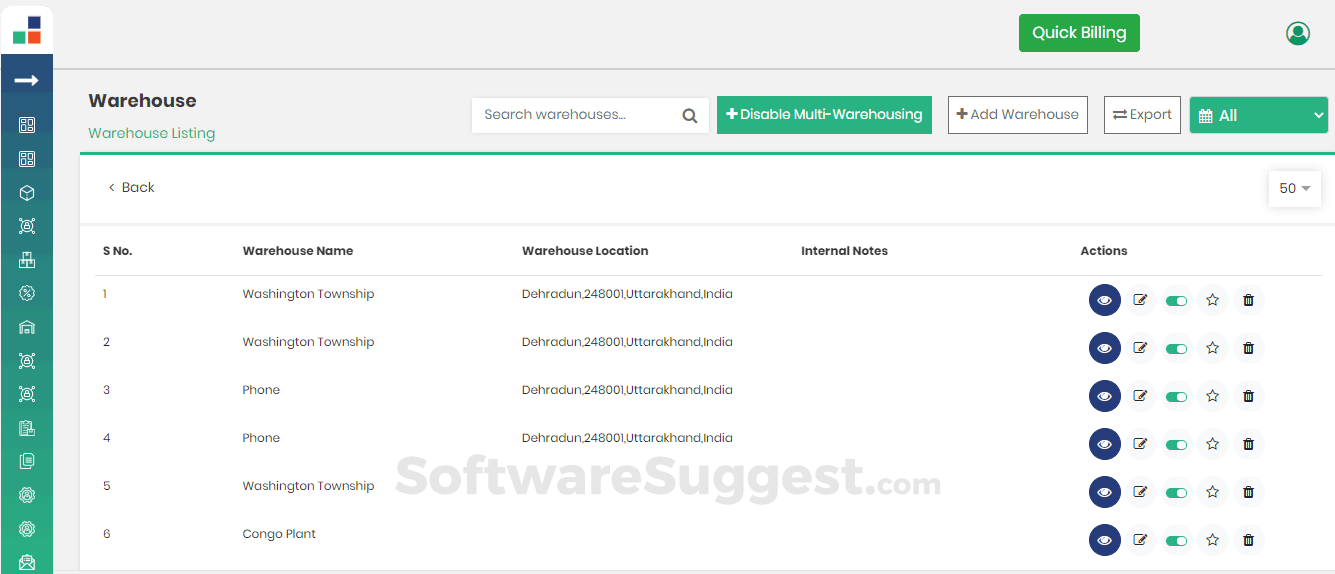The image size is (1335, 574).
Task: Open the All filter dropdown
Action: click(x=1258, y=115)
